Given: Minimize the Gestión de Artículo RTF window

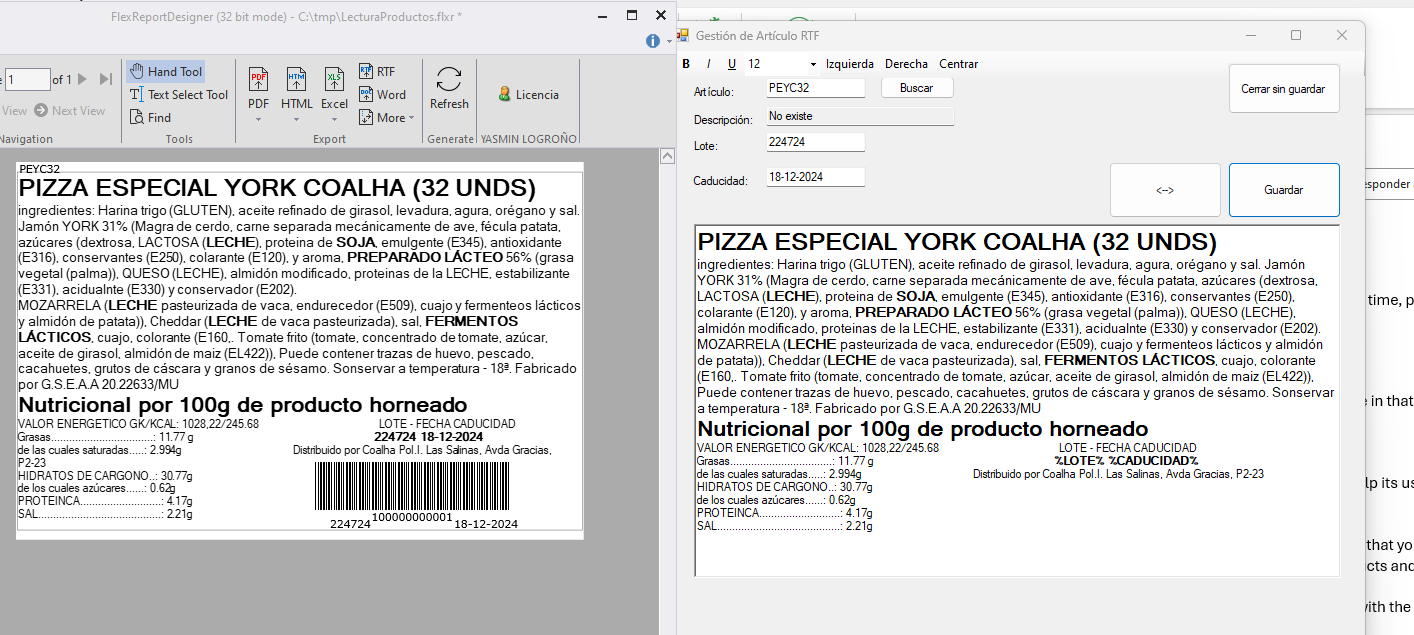Looking at the screenshot, I should point(1250,35).
